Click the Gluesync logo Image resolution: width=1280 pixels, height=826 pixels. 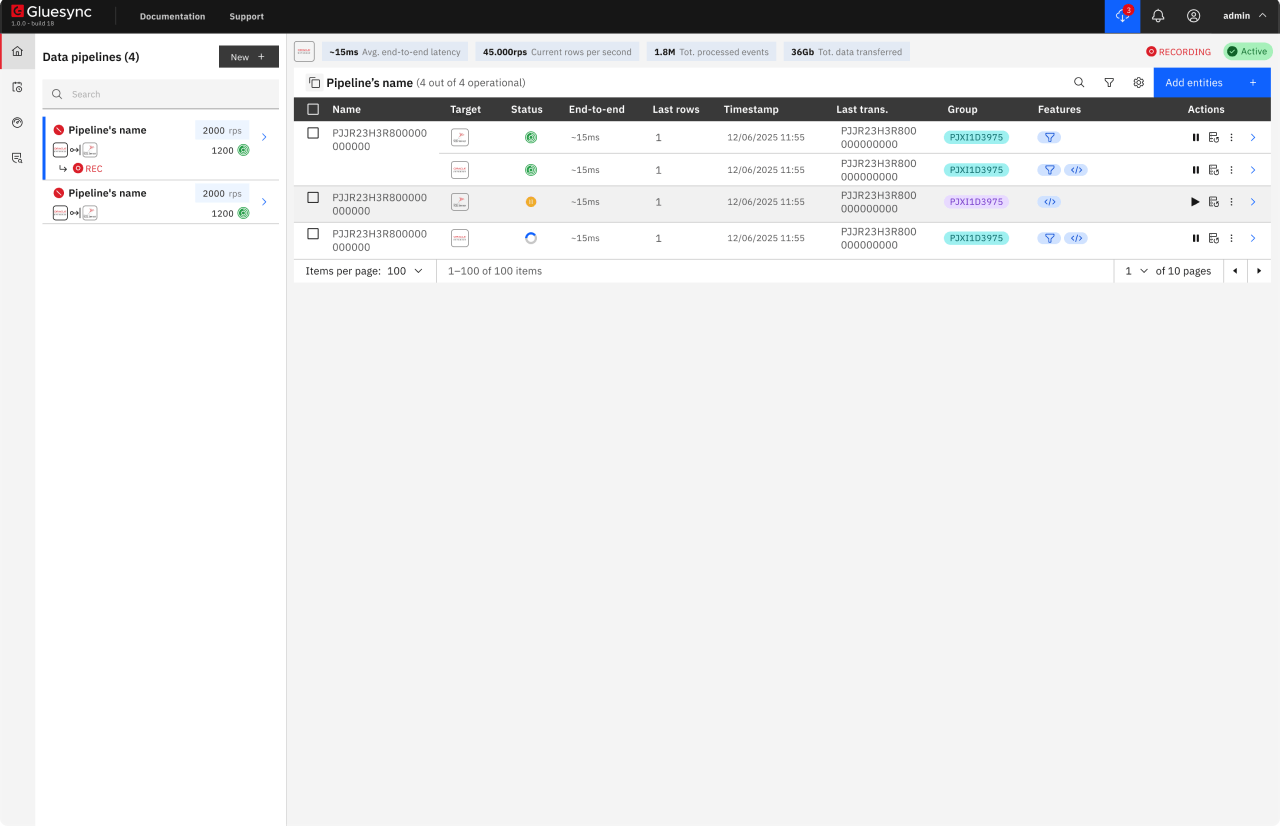[51, 13]
